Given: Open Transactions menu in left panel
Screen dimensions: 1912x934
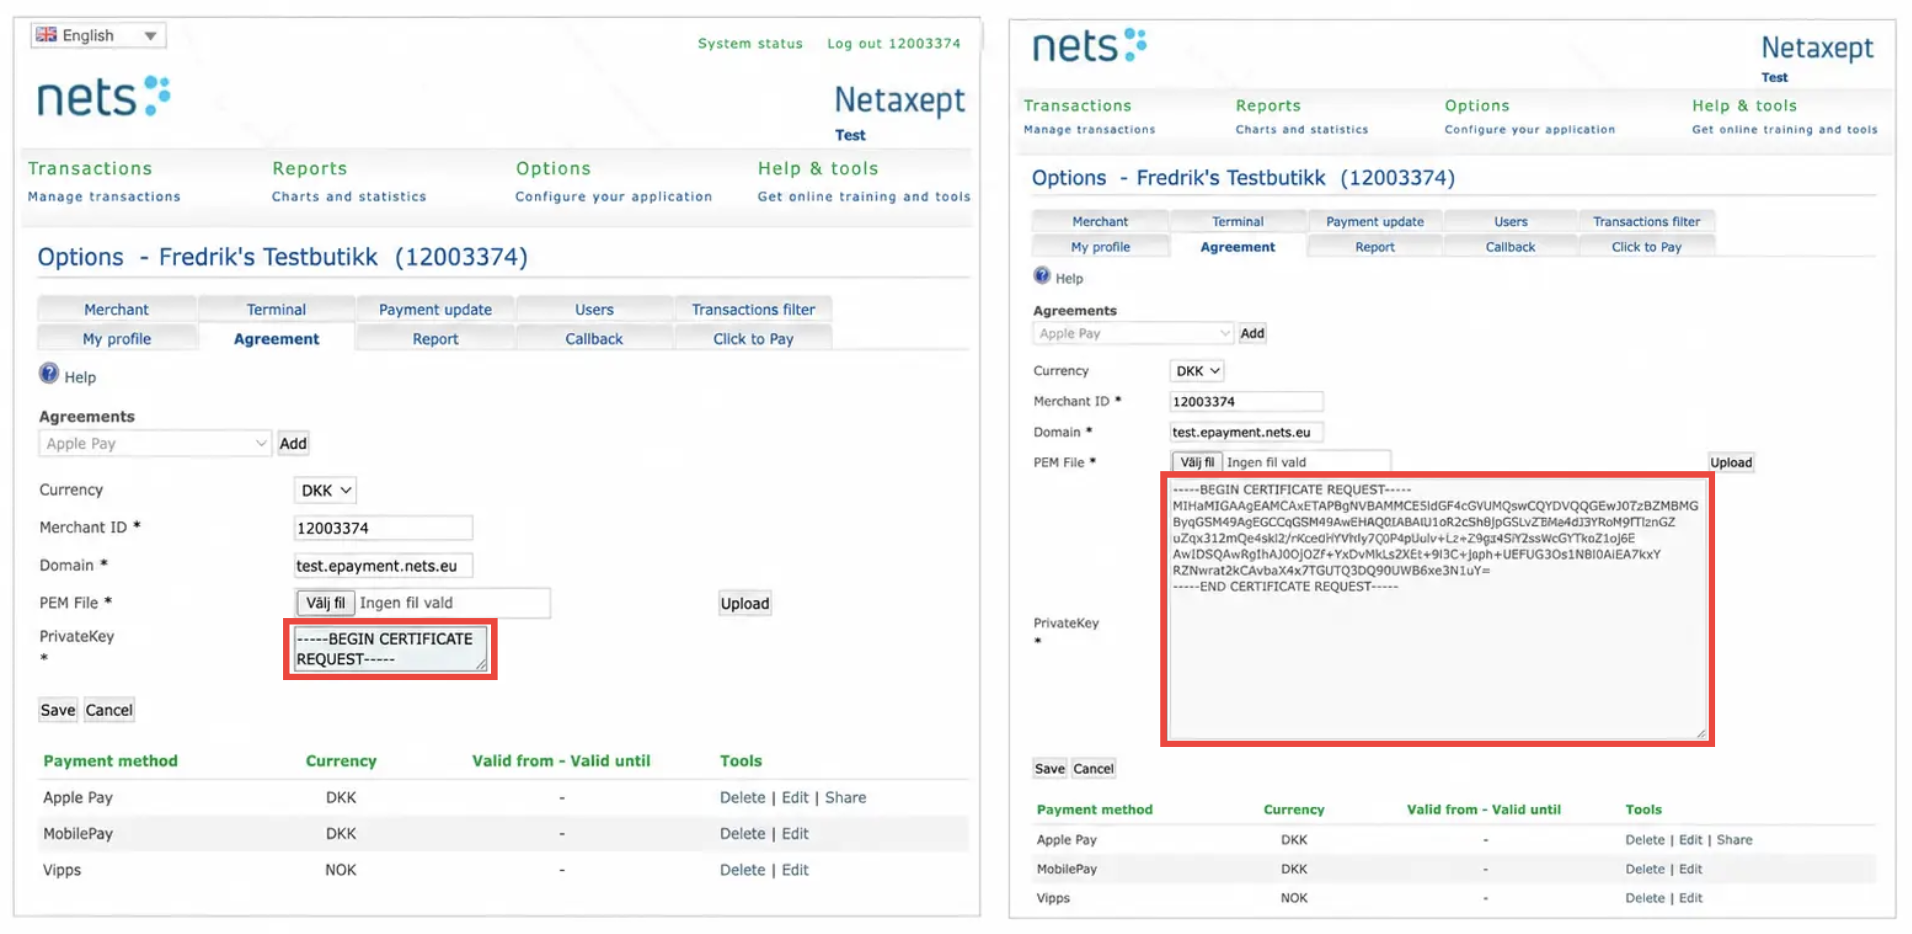Looking at the screenshot, I should 90,168.
